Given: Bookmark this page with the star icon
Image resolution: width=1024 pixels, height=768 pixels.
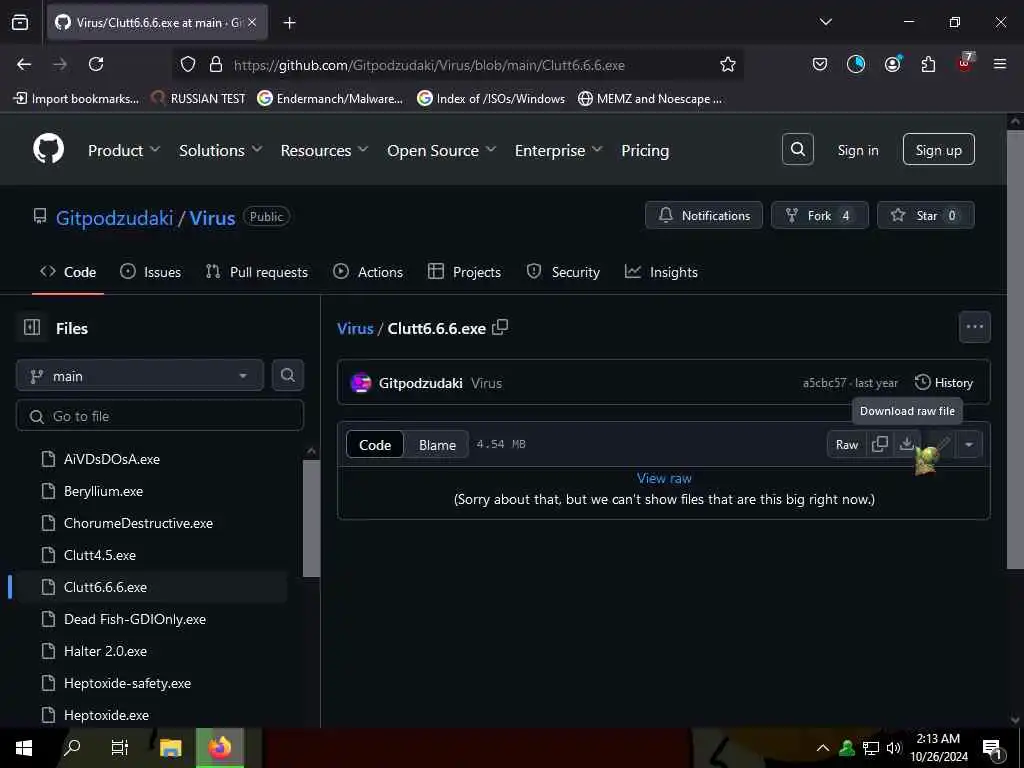Looking at the screenshot, I should pyautogui.click(x=728, y=64).
